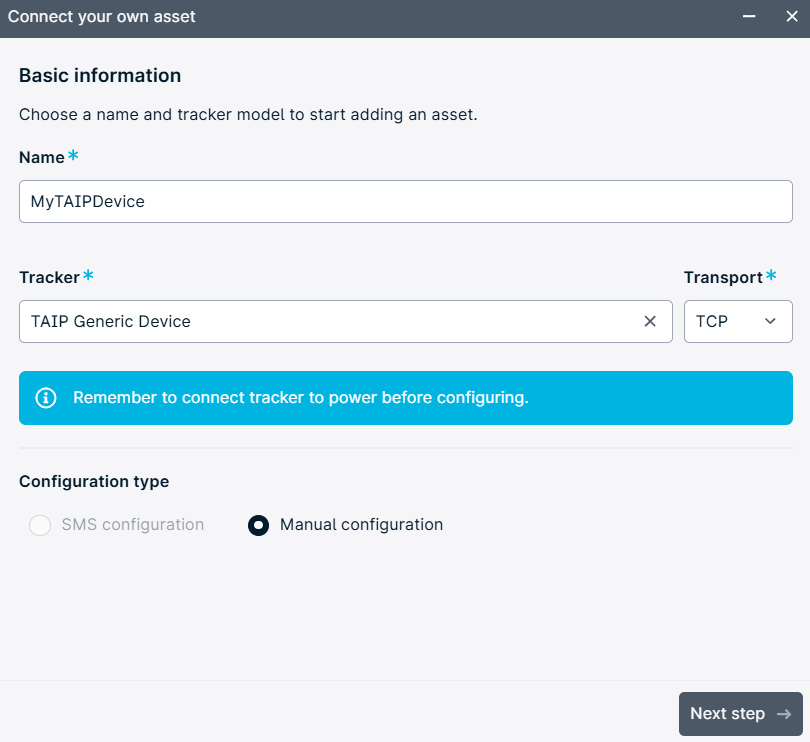The height and width of the screenshot is (742, 810).
Task: Click the arrow icon on Next step
Action: tap(784, 714)
